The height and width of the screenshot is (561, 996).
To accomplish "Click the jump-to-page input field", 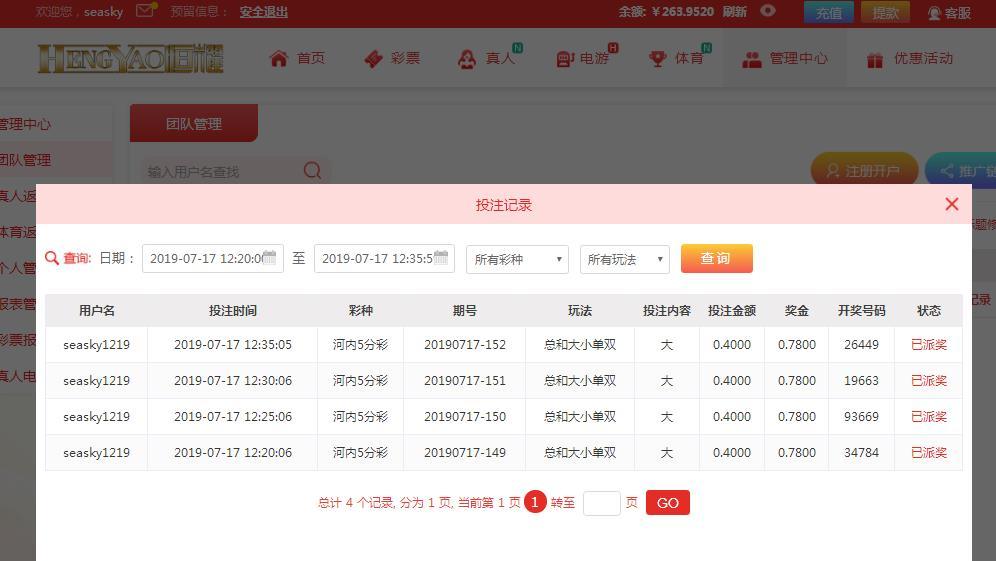I will click(x=602, y=503).
